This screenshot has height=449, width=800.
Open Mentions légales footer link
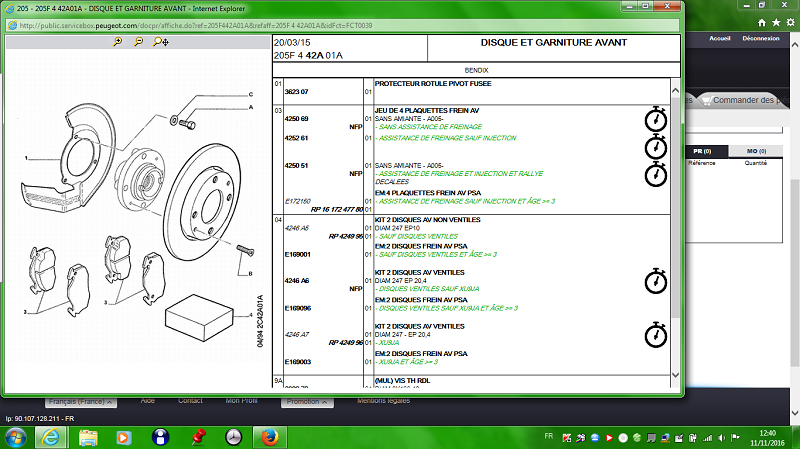(384, 401)
